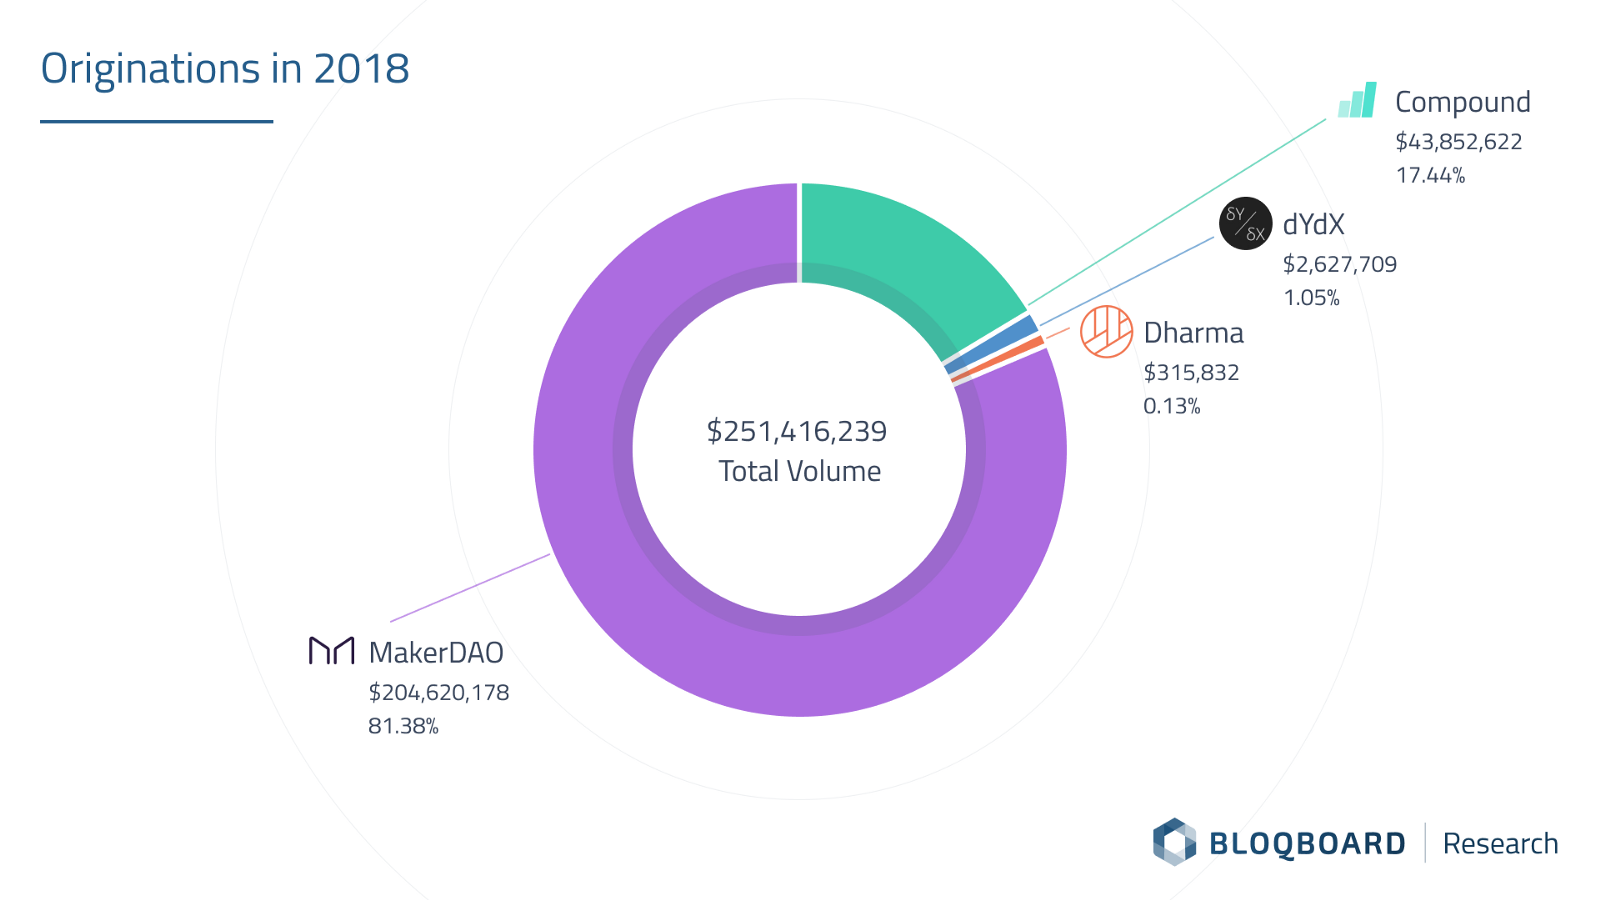The width and height of the screenshot is (1600, 900).
Task: Click the "Compound" label
Action: (x=1463, y=102)
